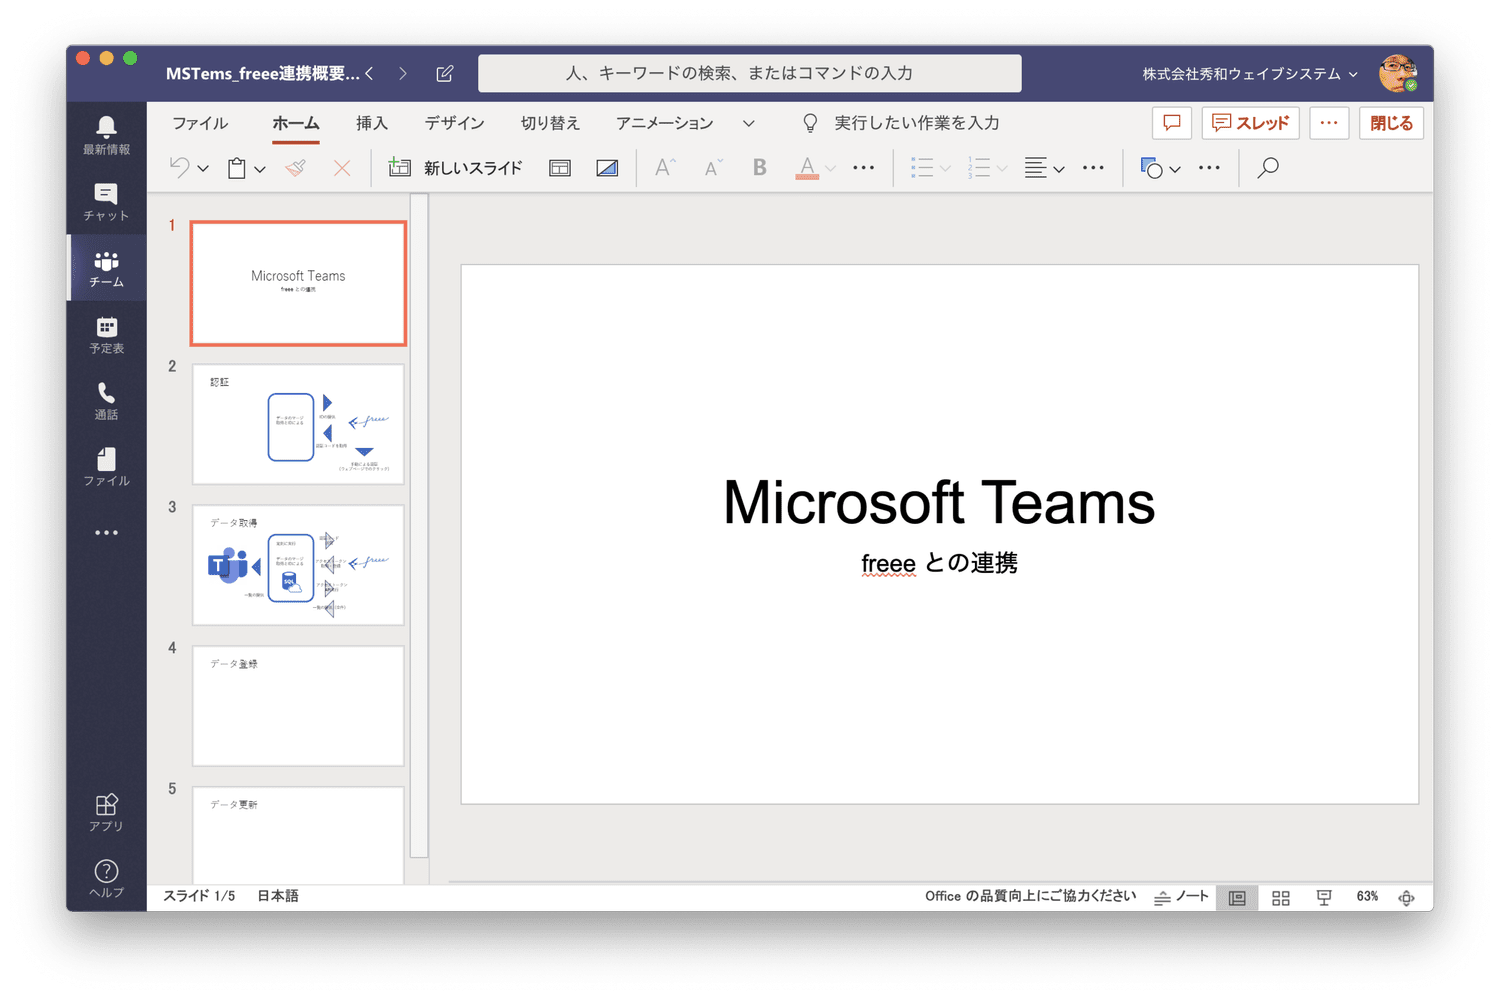1500x999 pixels.
Task: Open the Chat section in sidebar
Action: (x=106, y=201)
